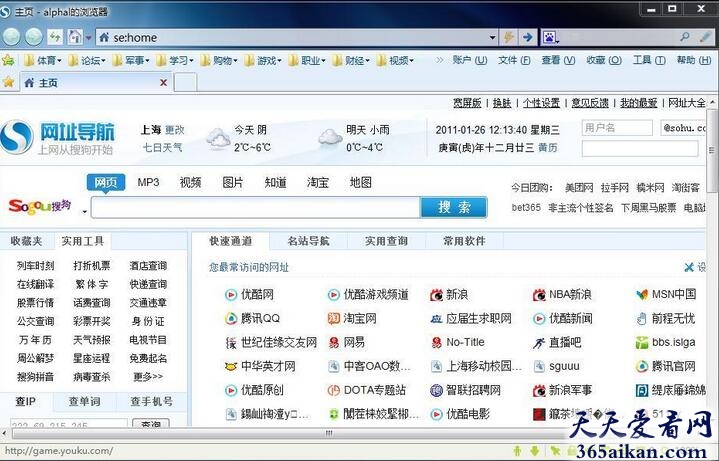Click the browser forward arrow button
719x461 pixels.
point(33,37)
